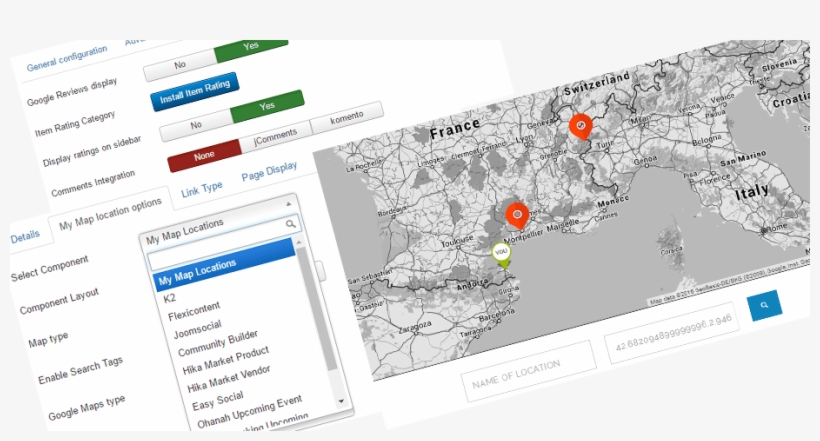Click the Map type label
The height and width of the screenshot is (441, 820).
tap(48, 339)
